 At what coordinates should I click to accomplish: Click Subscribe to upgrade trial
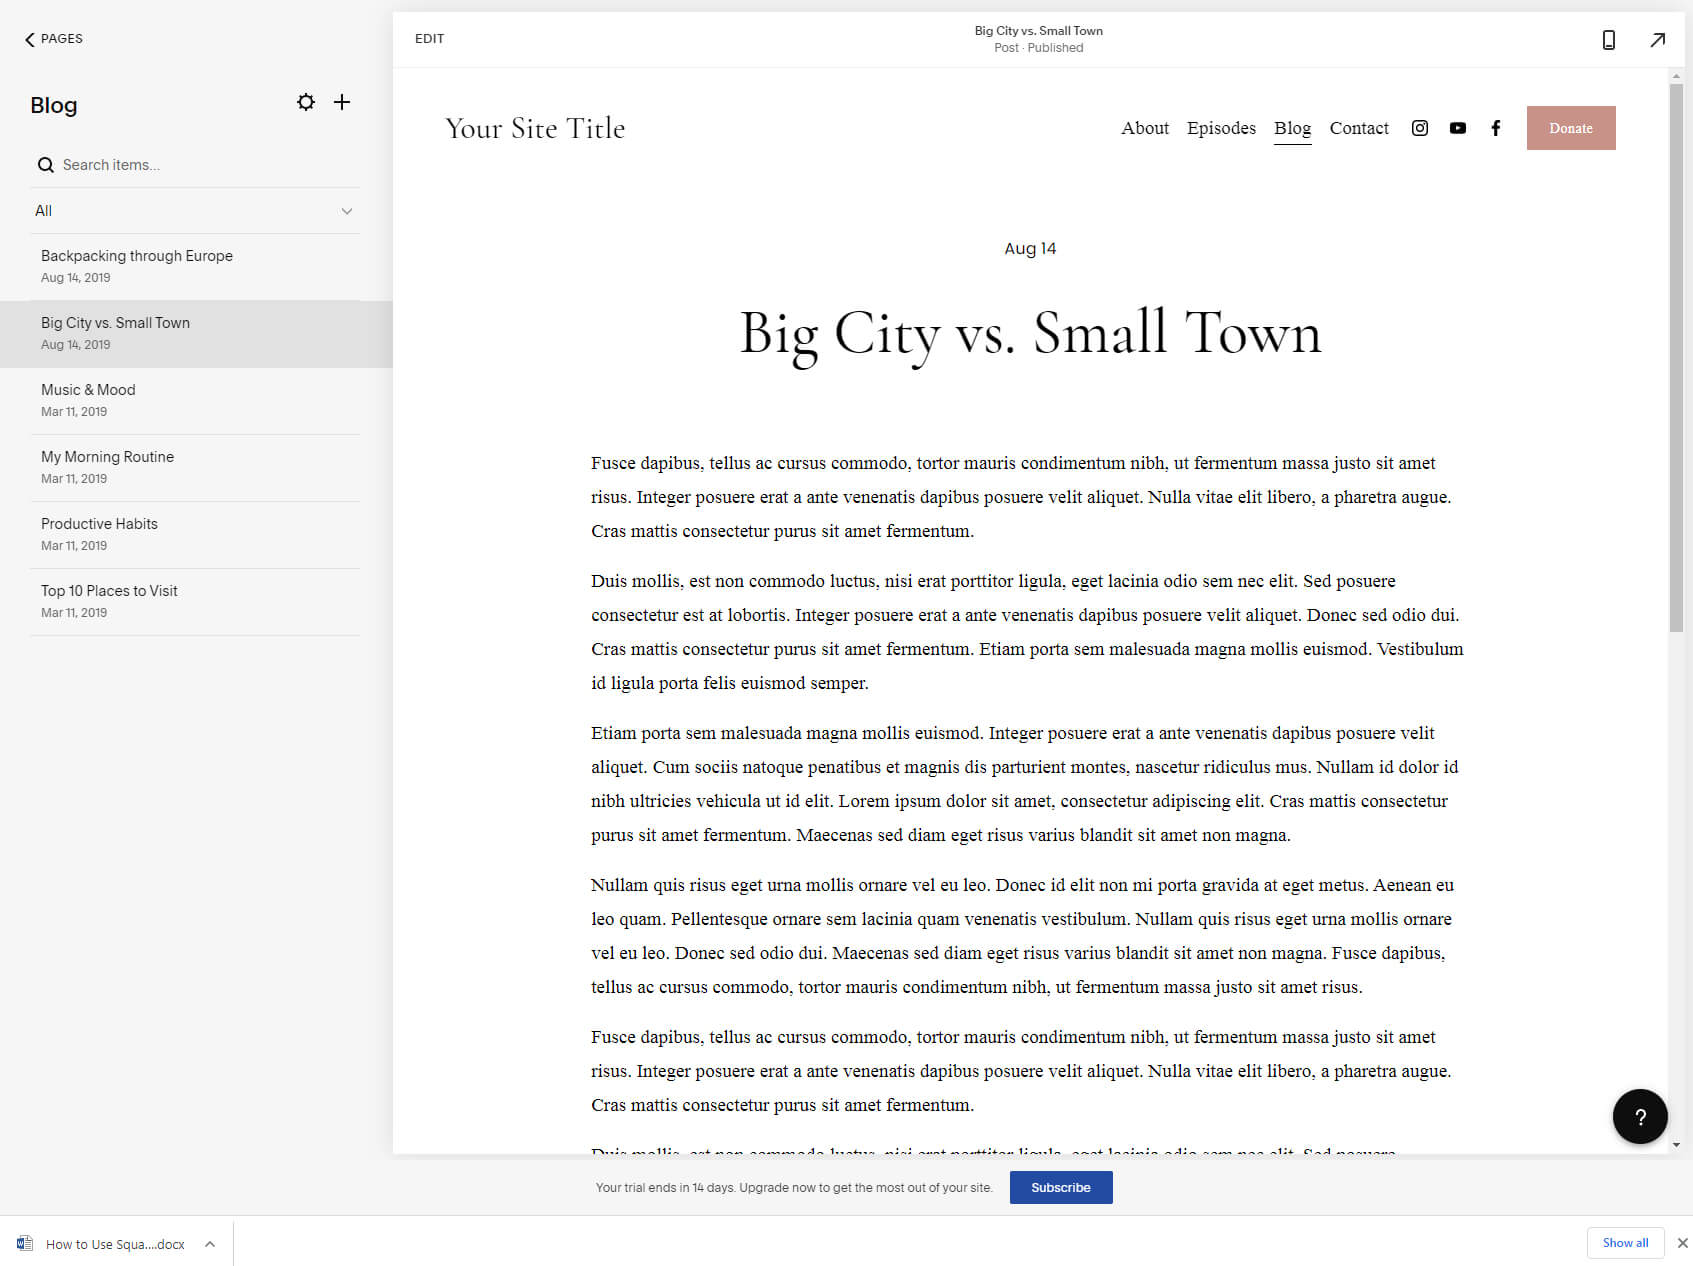coord(1060,1187)
